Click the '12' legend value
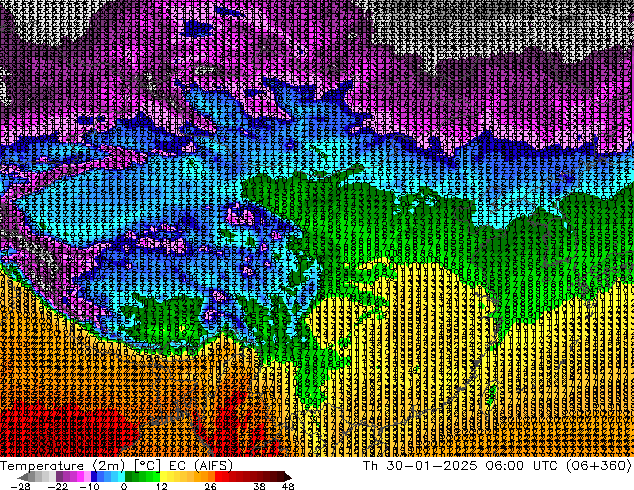This screenshot has height=490, width=634. click(162, 486)
